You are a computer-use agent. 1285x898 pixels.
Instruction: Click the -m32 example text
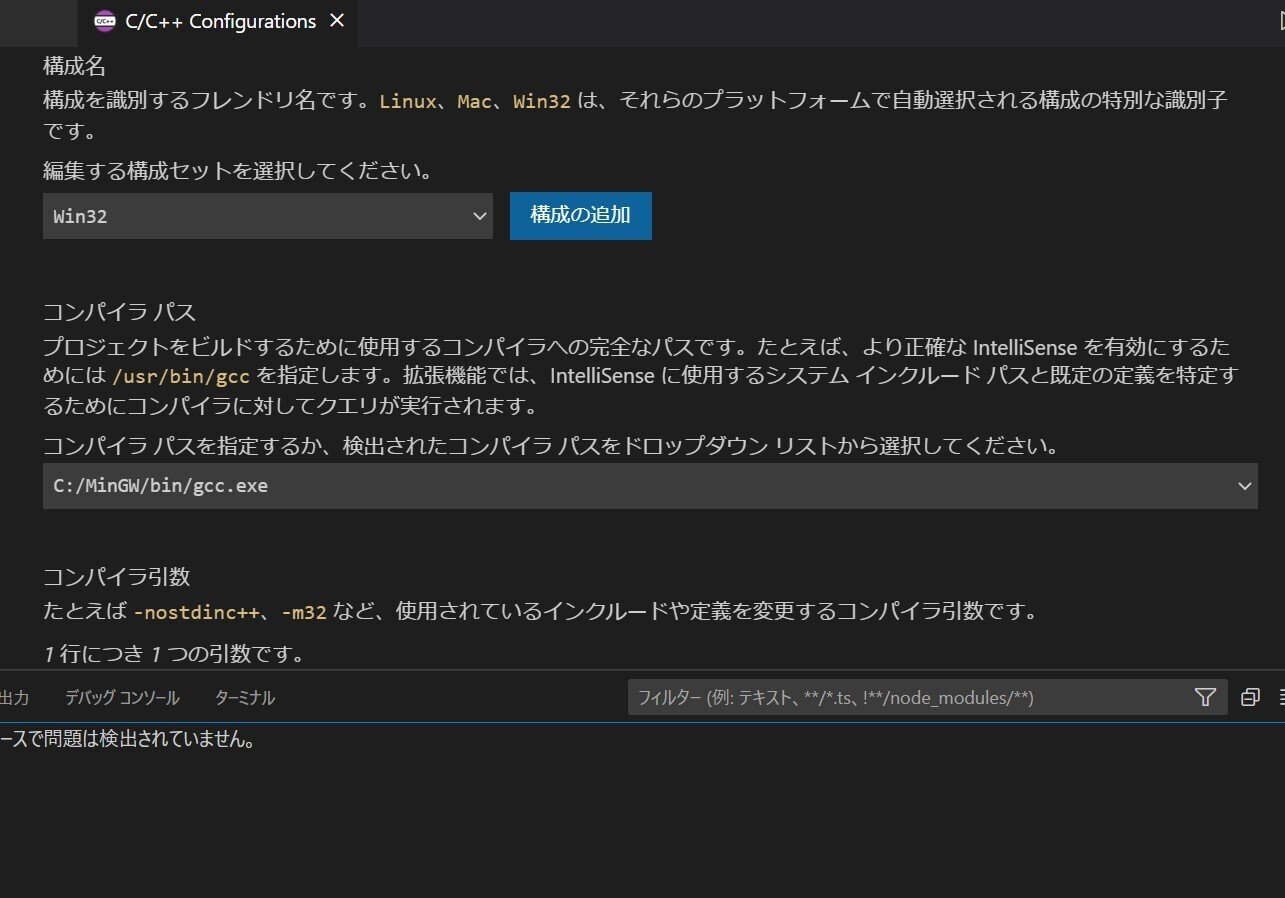(x=304, y=611)
